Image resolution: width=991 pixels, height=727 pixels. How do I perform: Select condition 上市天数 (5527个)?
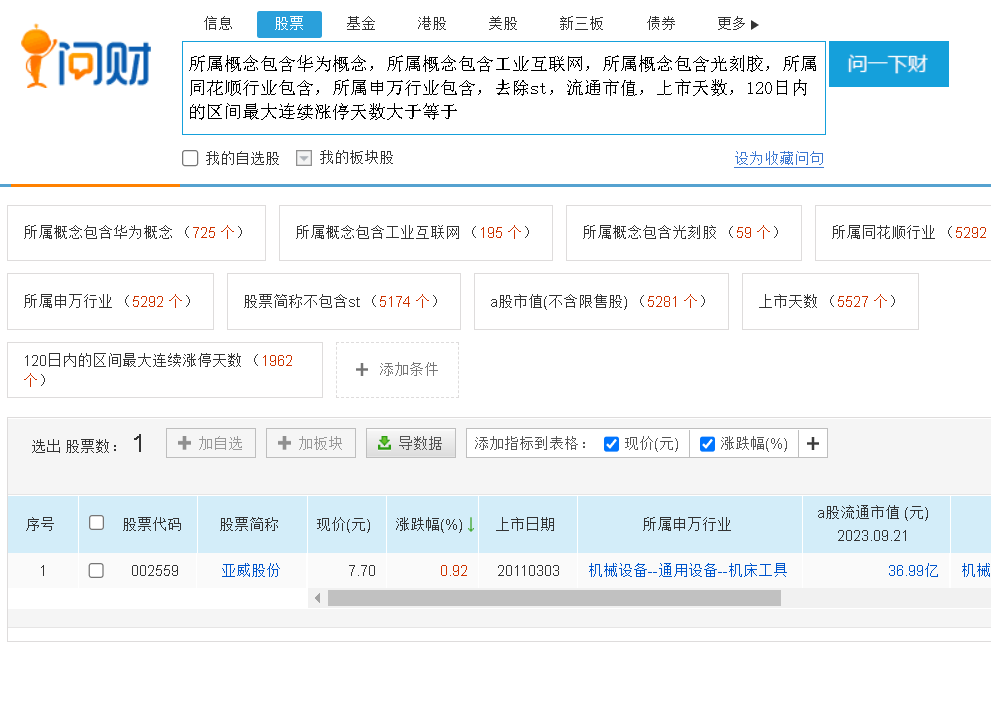pyautogui.click(x=830, y=302)
